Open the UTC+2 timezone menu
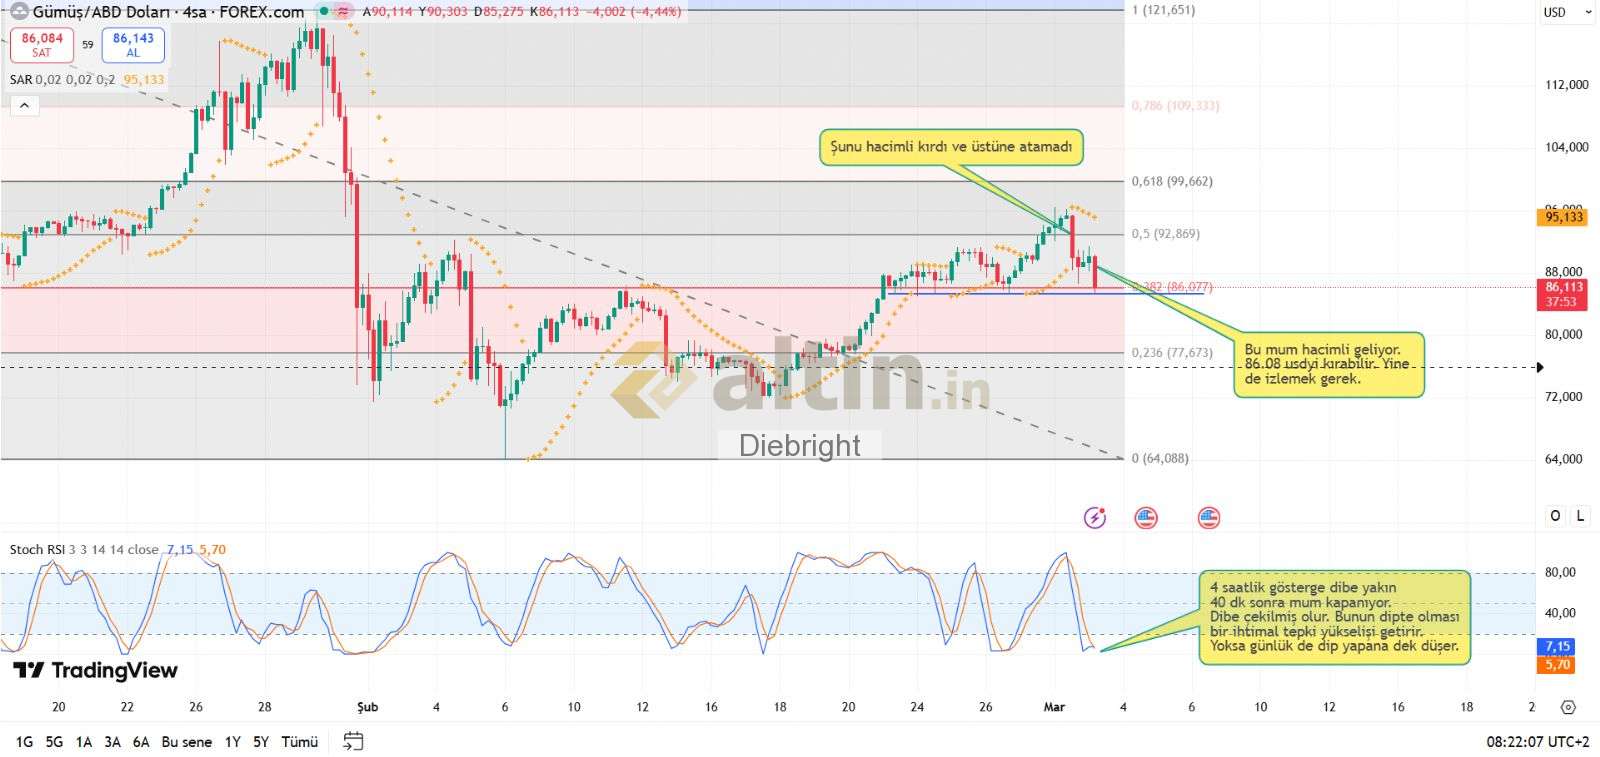Image resolution: width=1600 pixels, height=757 pixels. point(1537,742)
